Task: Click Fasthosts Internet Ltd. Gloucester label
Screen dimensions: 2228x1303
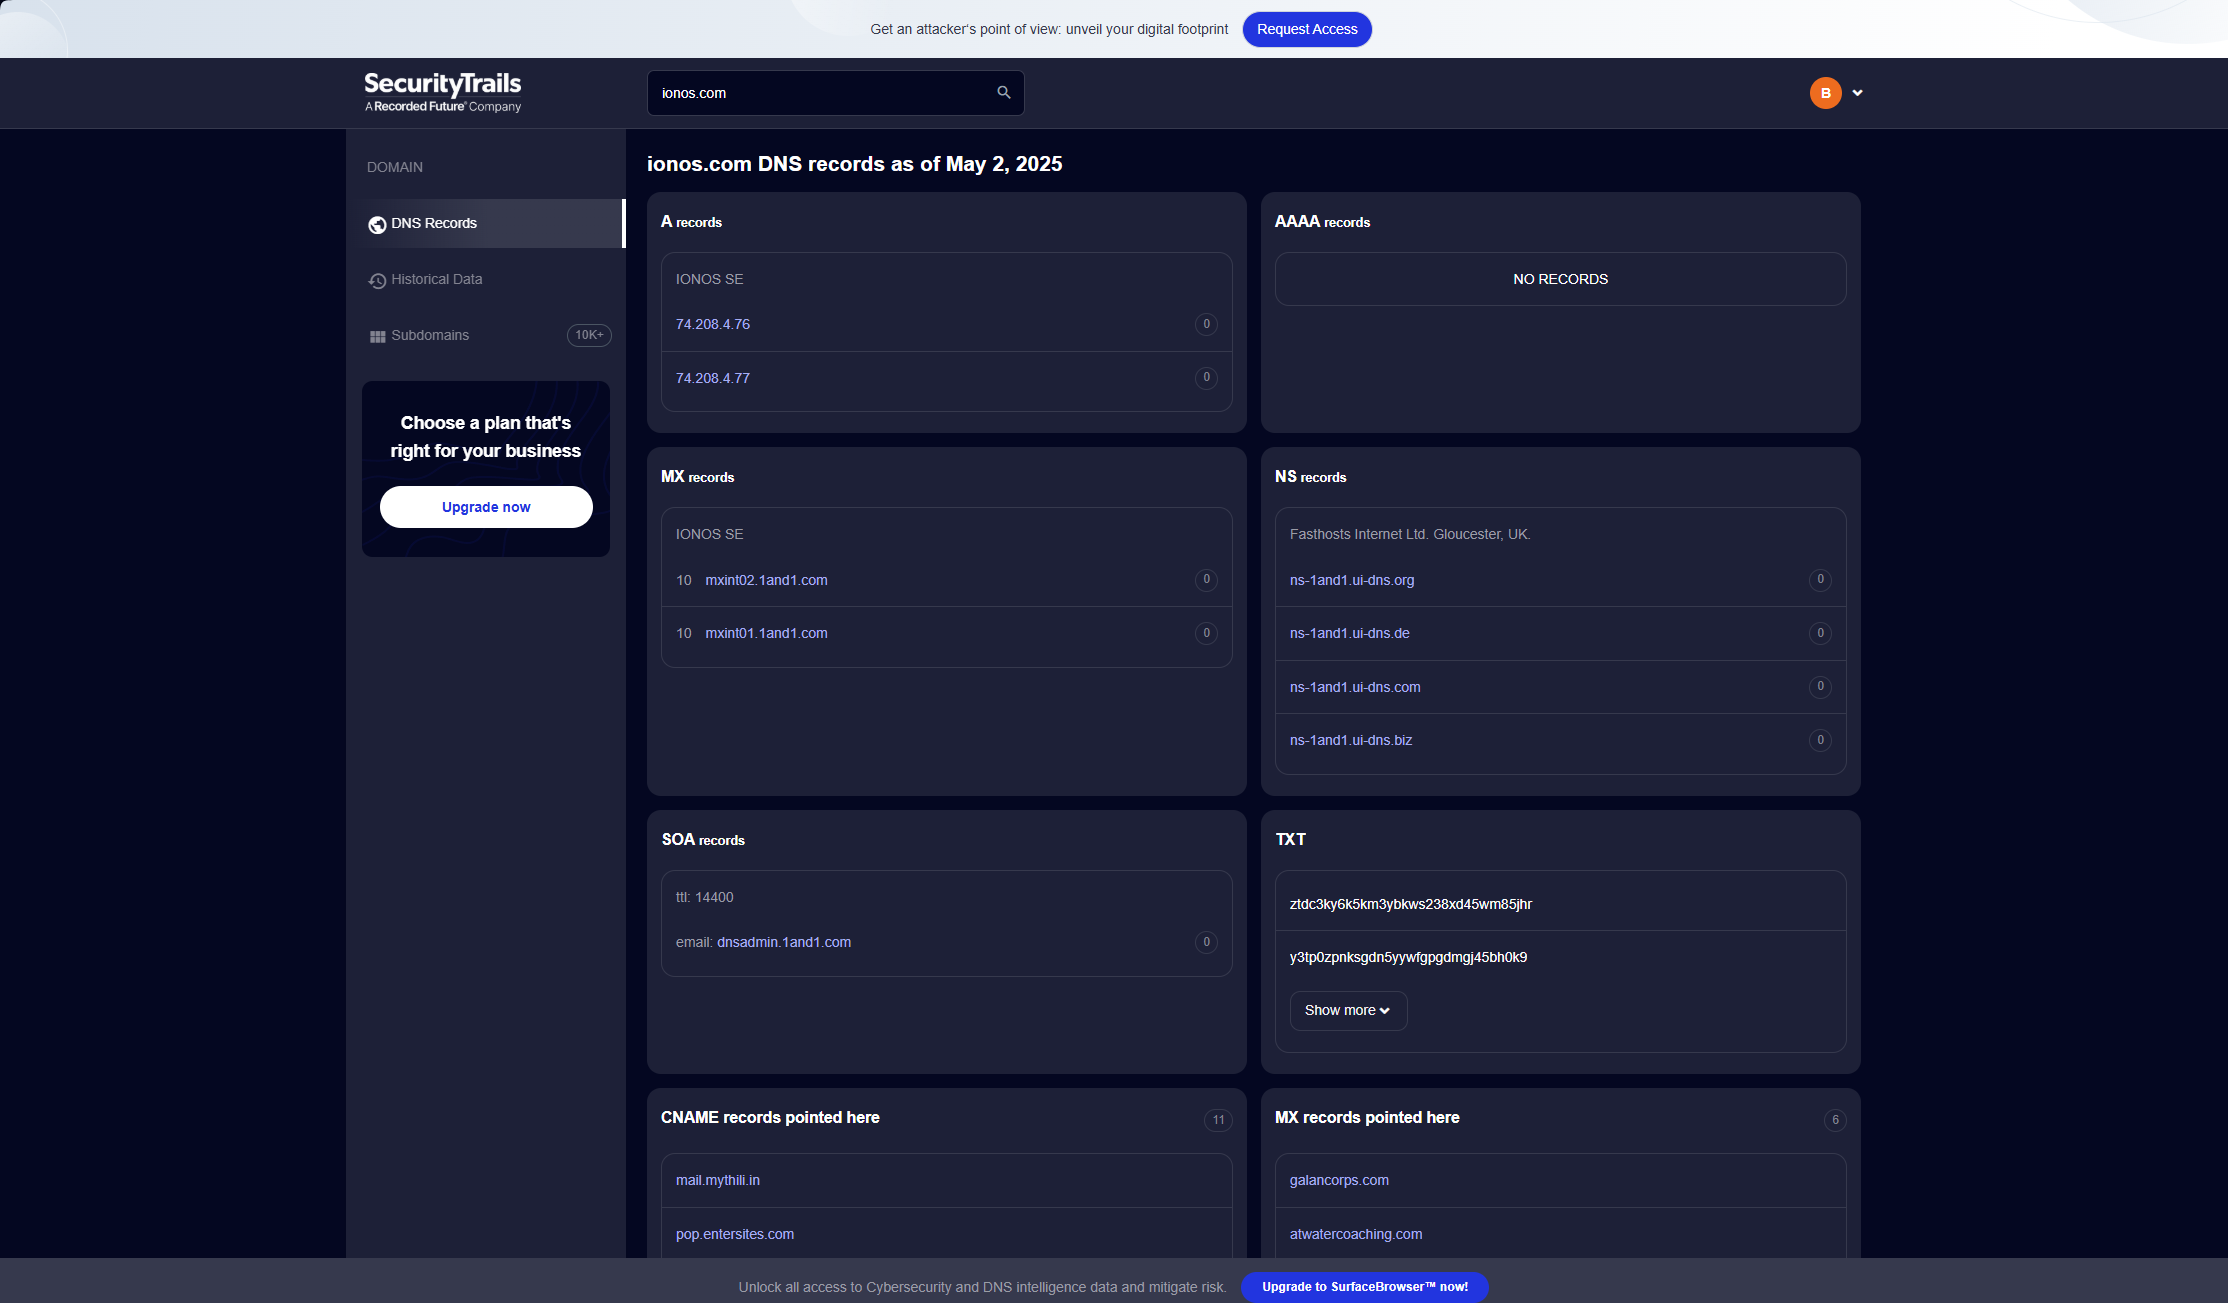Action: [x=1410, y=534]
